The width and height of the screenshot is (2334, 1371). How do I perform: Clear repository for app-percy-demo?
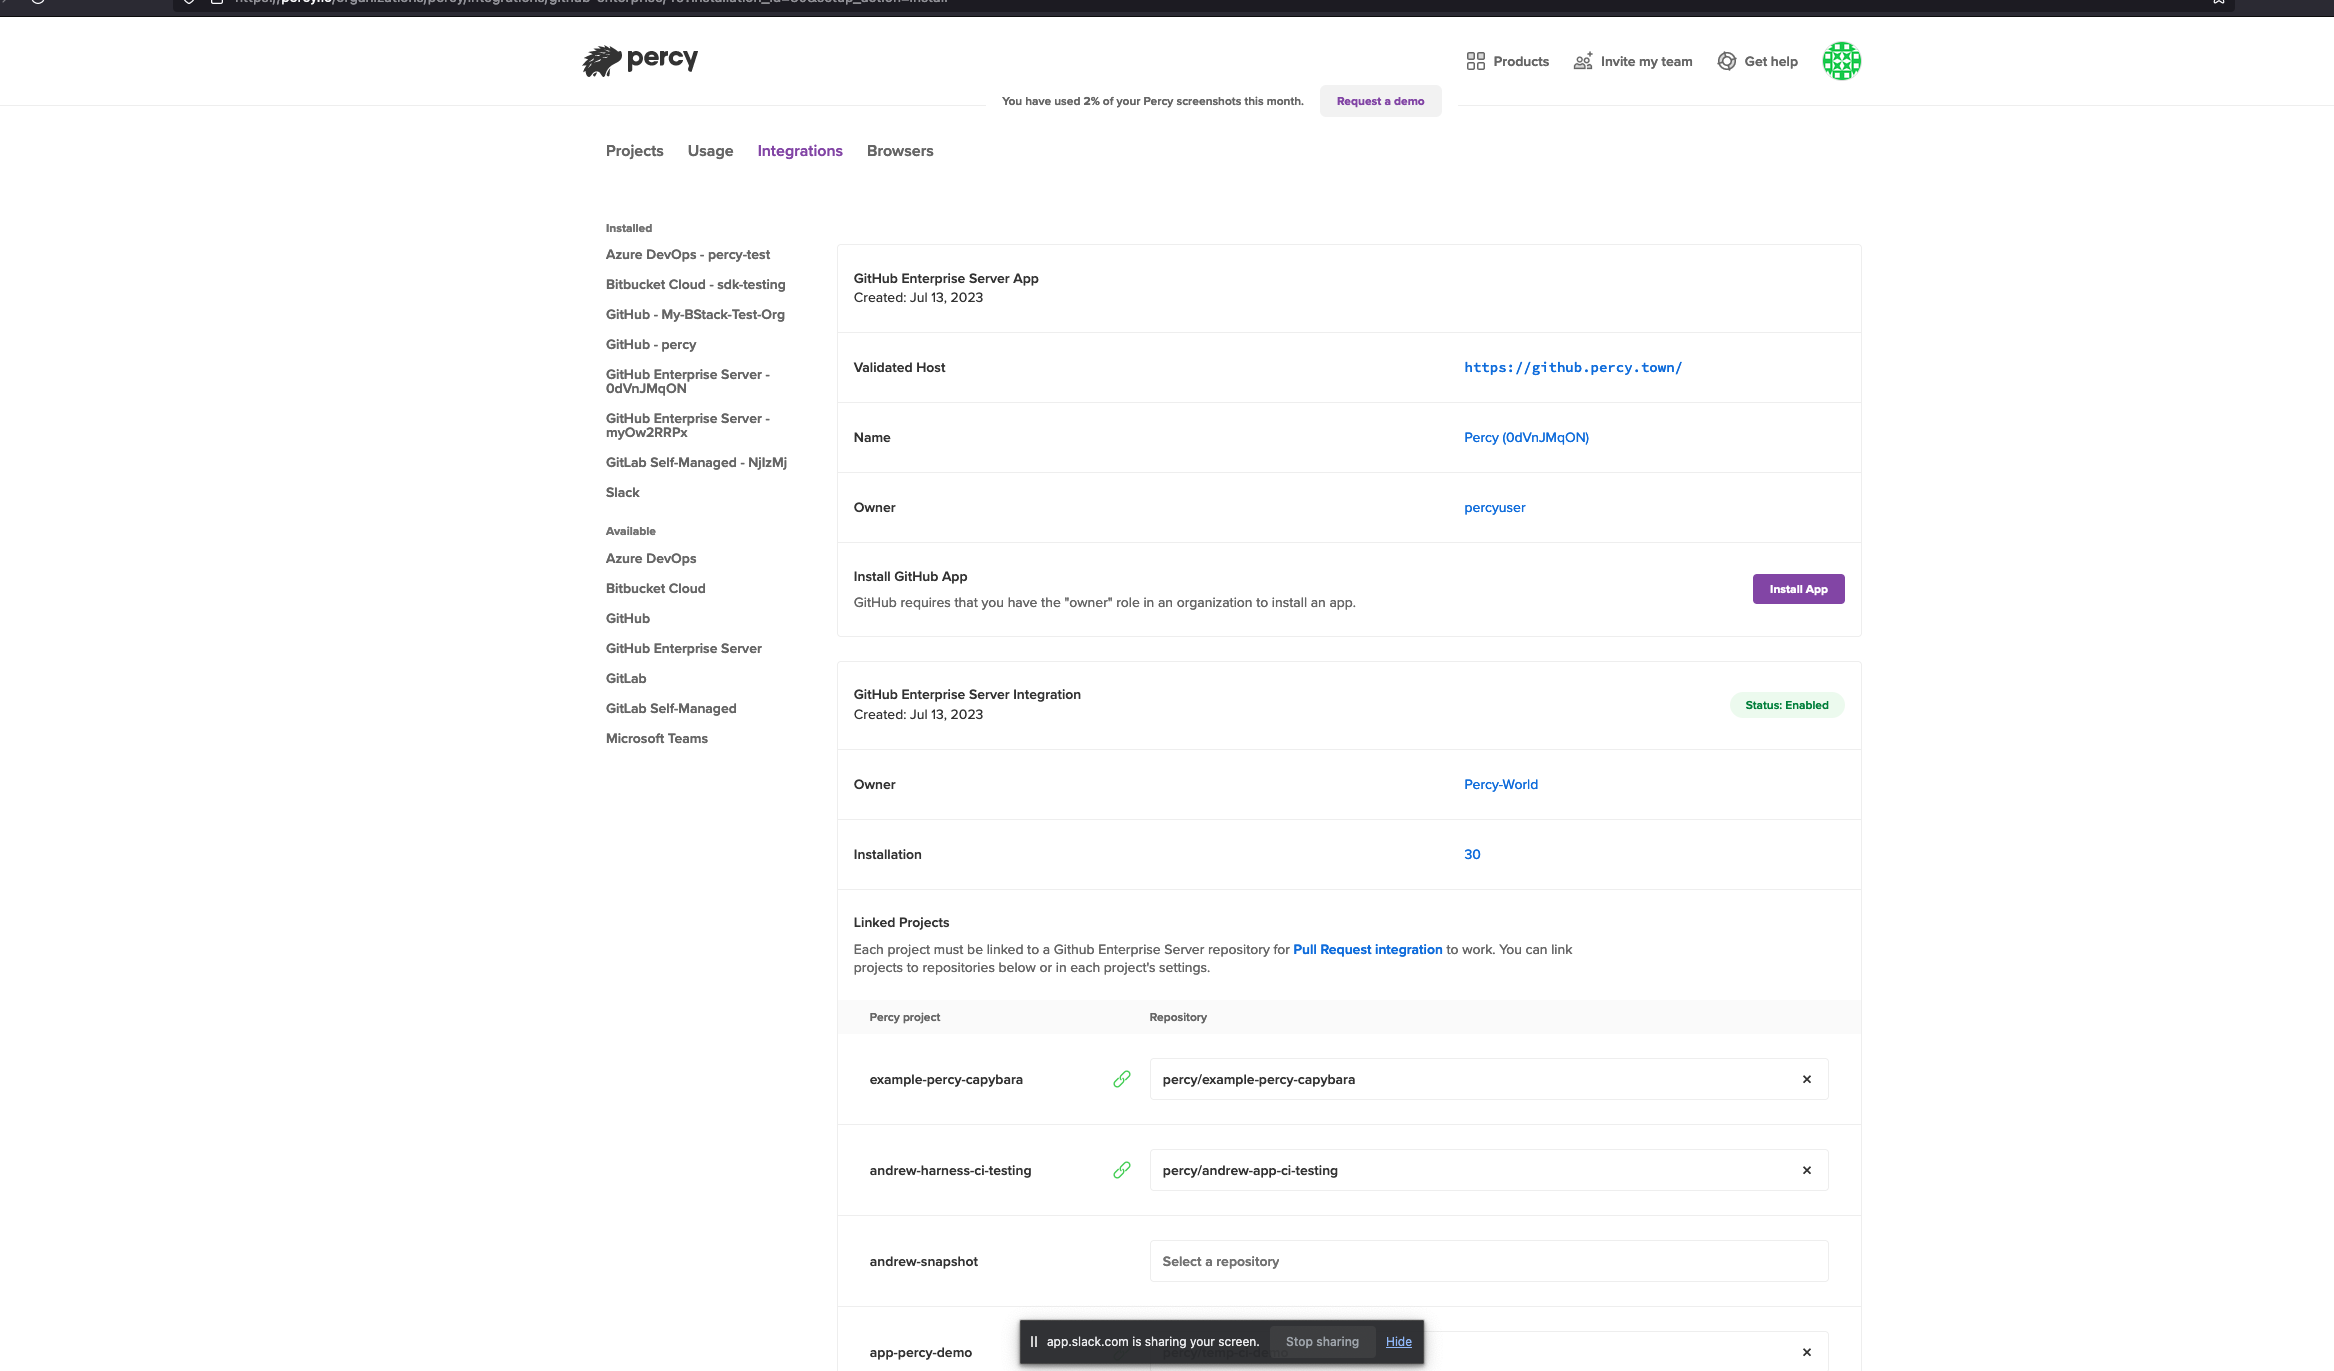pos(1806,1352)
